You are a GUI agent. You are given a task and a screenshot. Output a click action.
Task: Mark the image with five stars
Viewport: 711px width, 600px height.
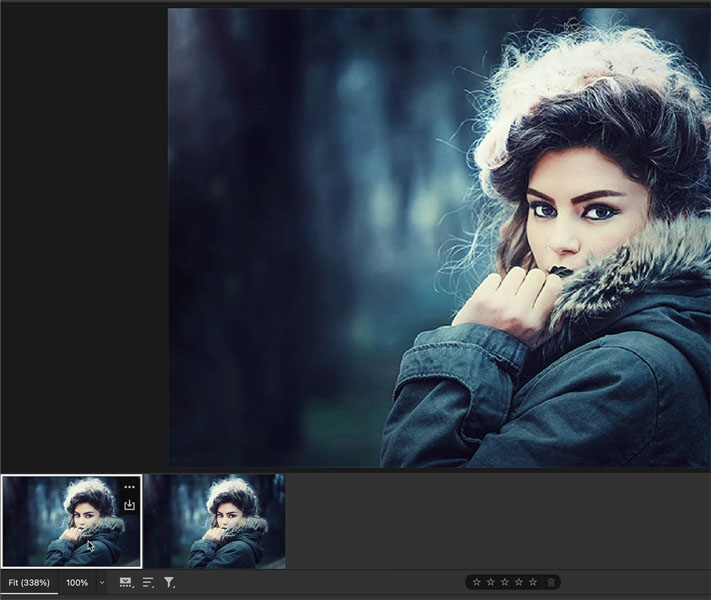coord(532,582)
